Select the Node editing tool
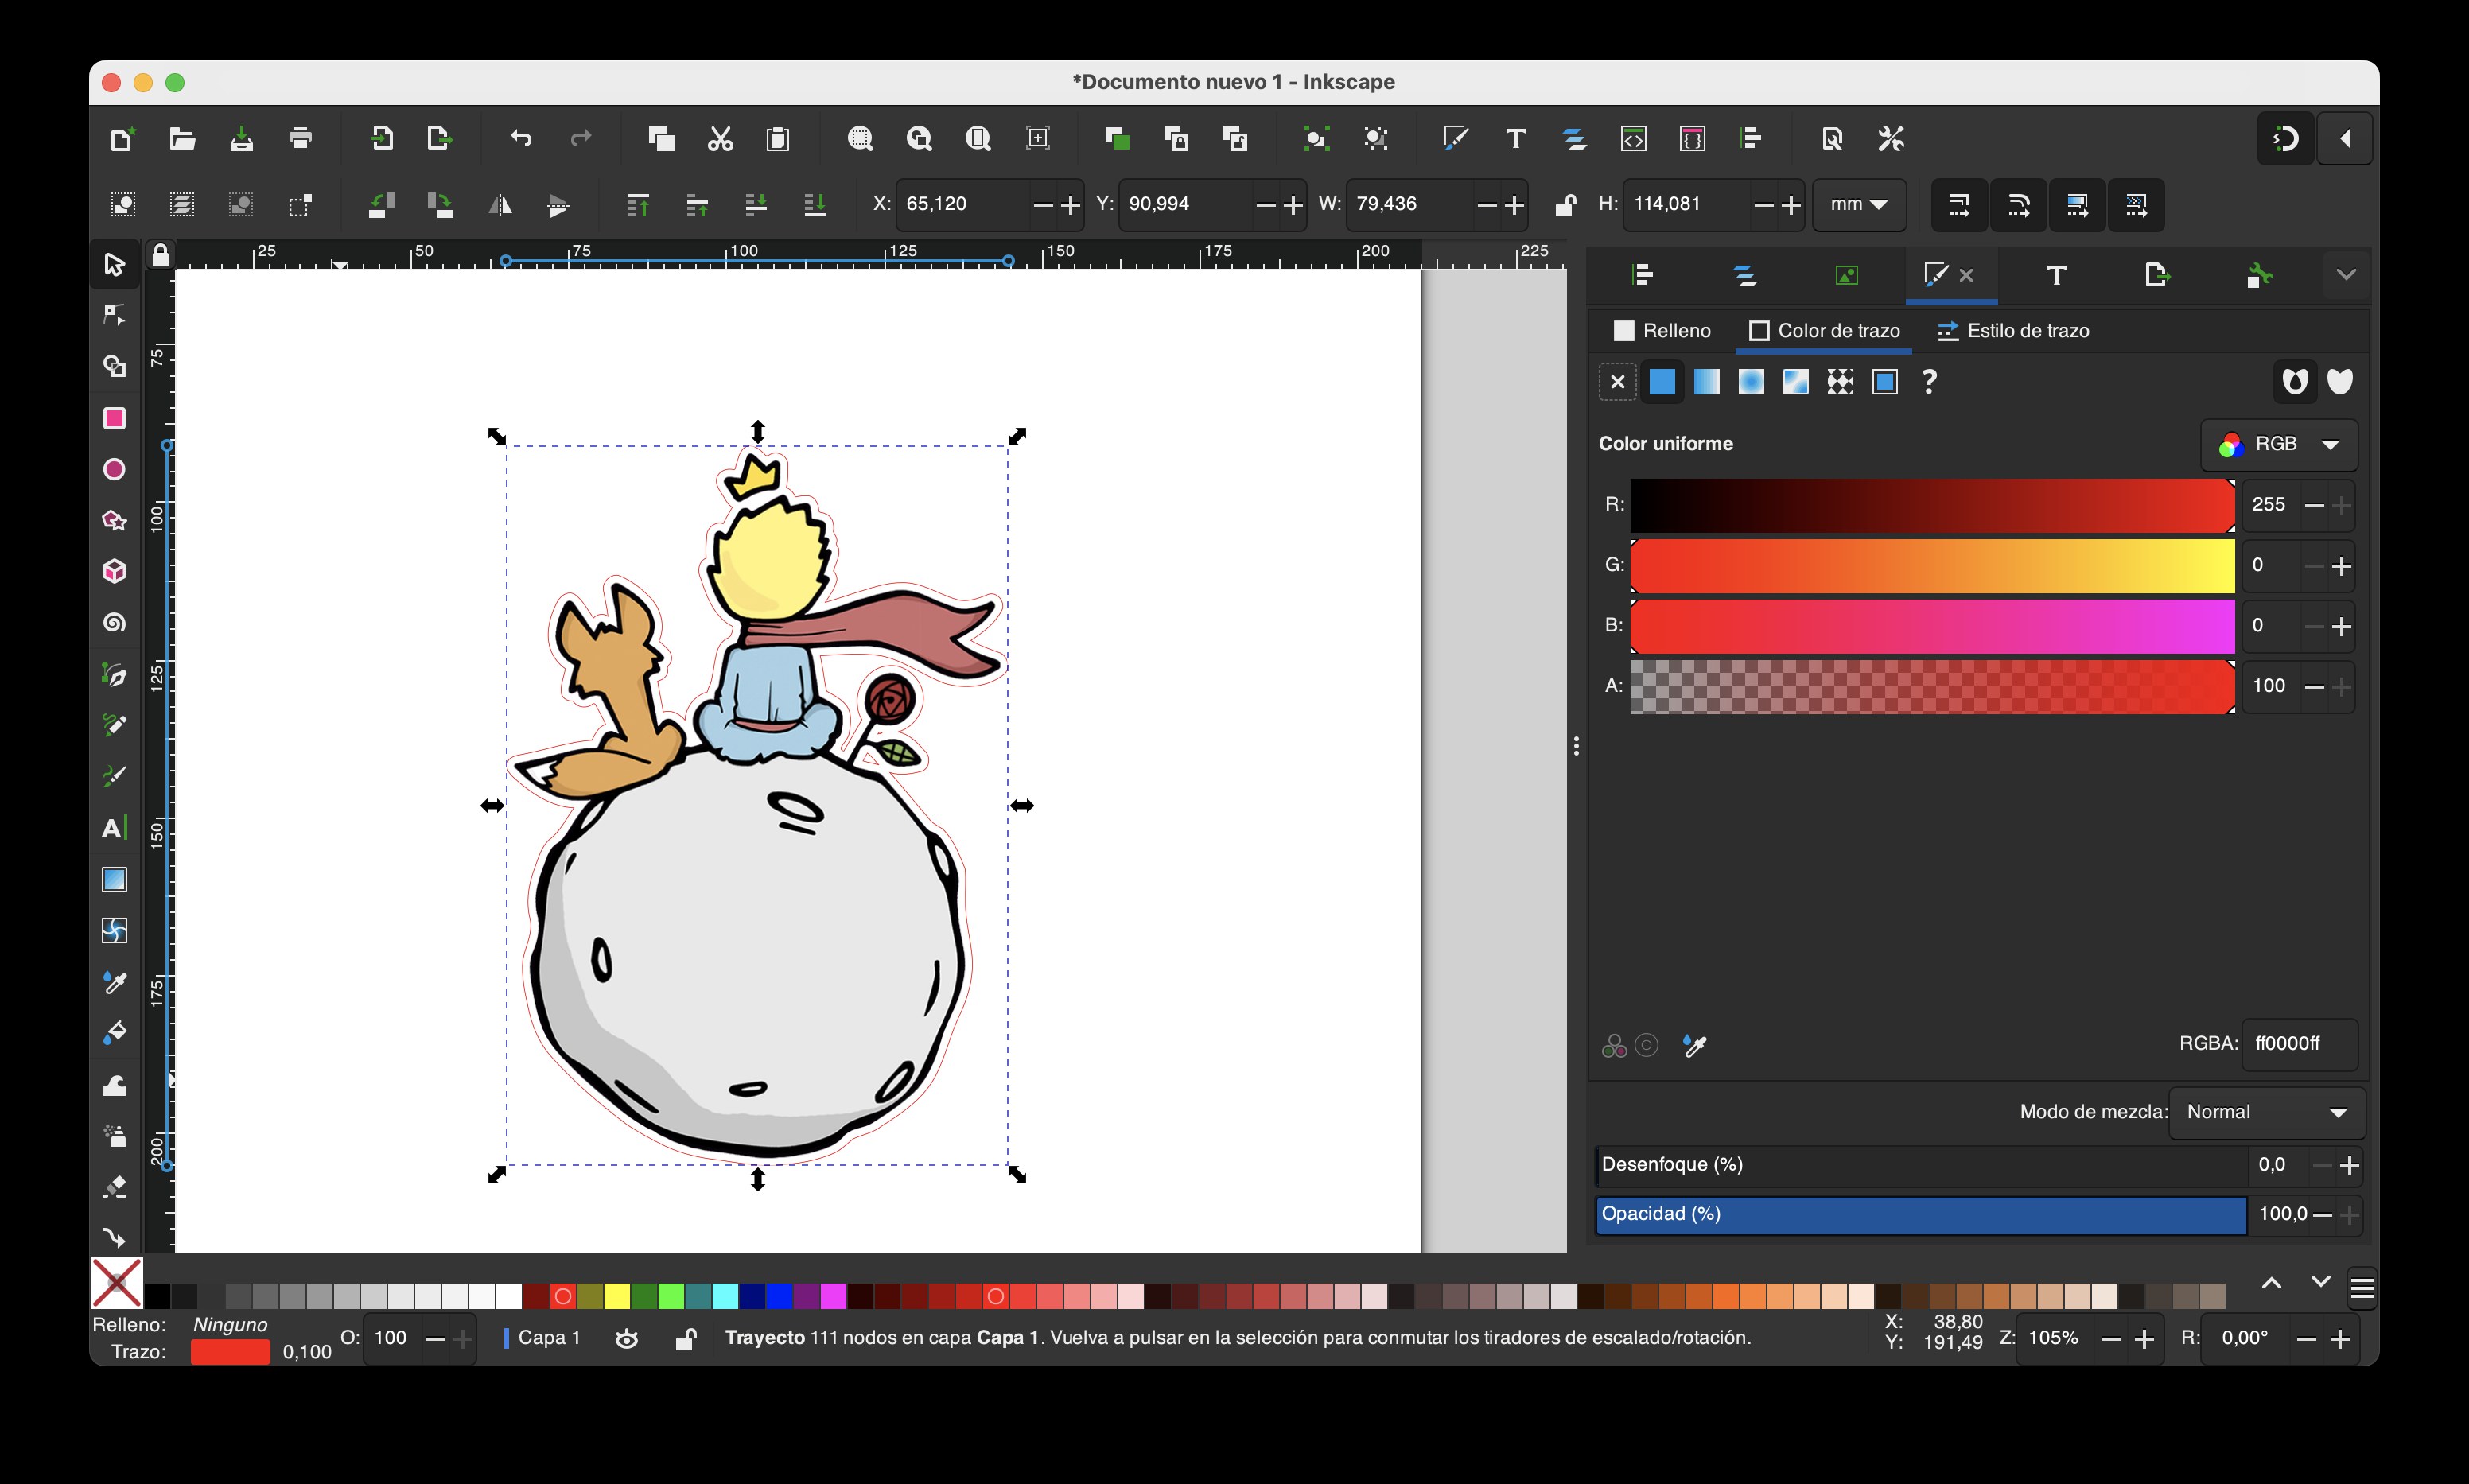2469x1484 pixels. [114, 316]
